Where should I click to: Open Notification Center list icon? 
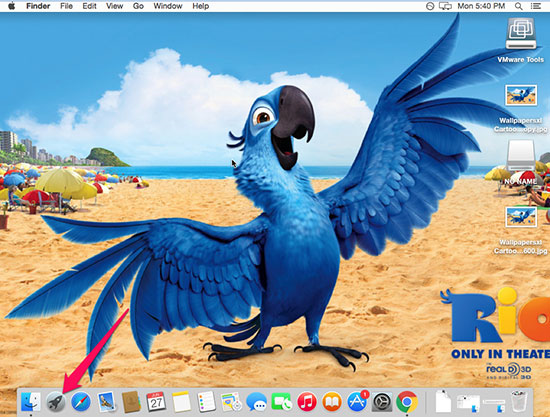tap(536, 6)
